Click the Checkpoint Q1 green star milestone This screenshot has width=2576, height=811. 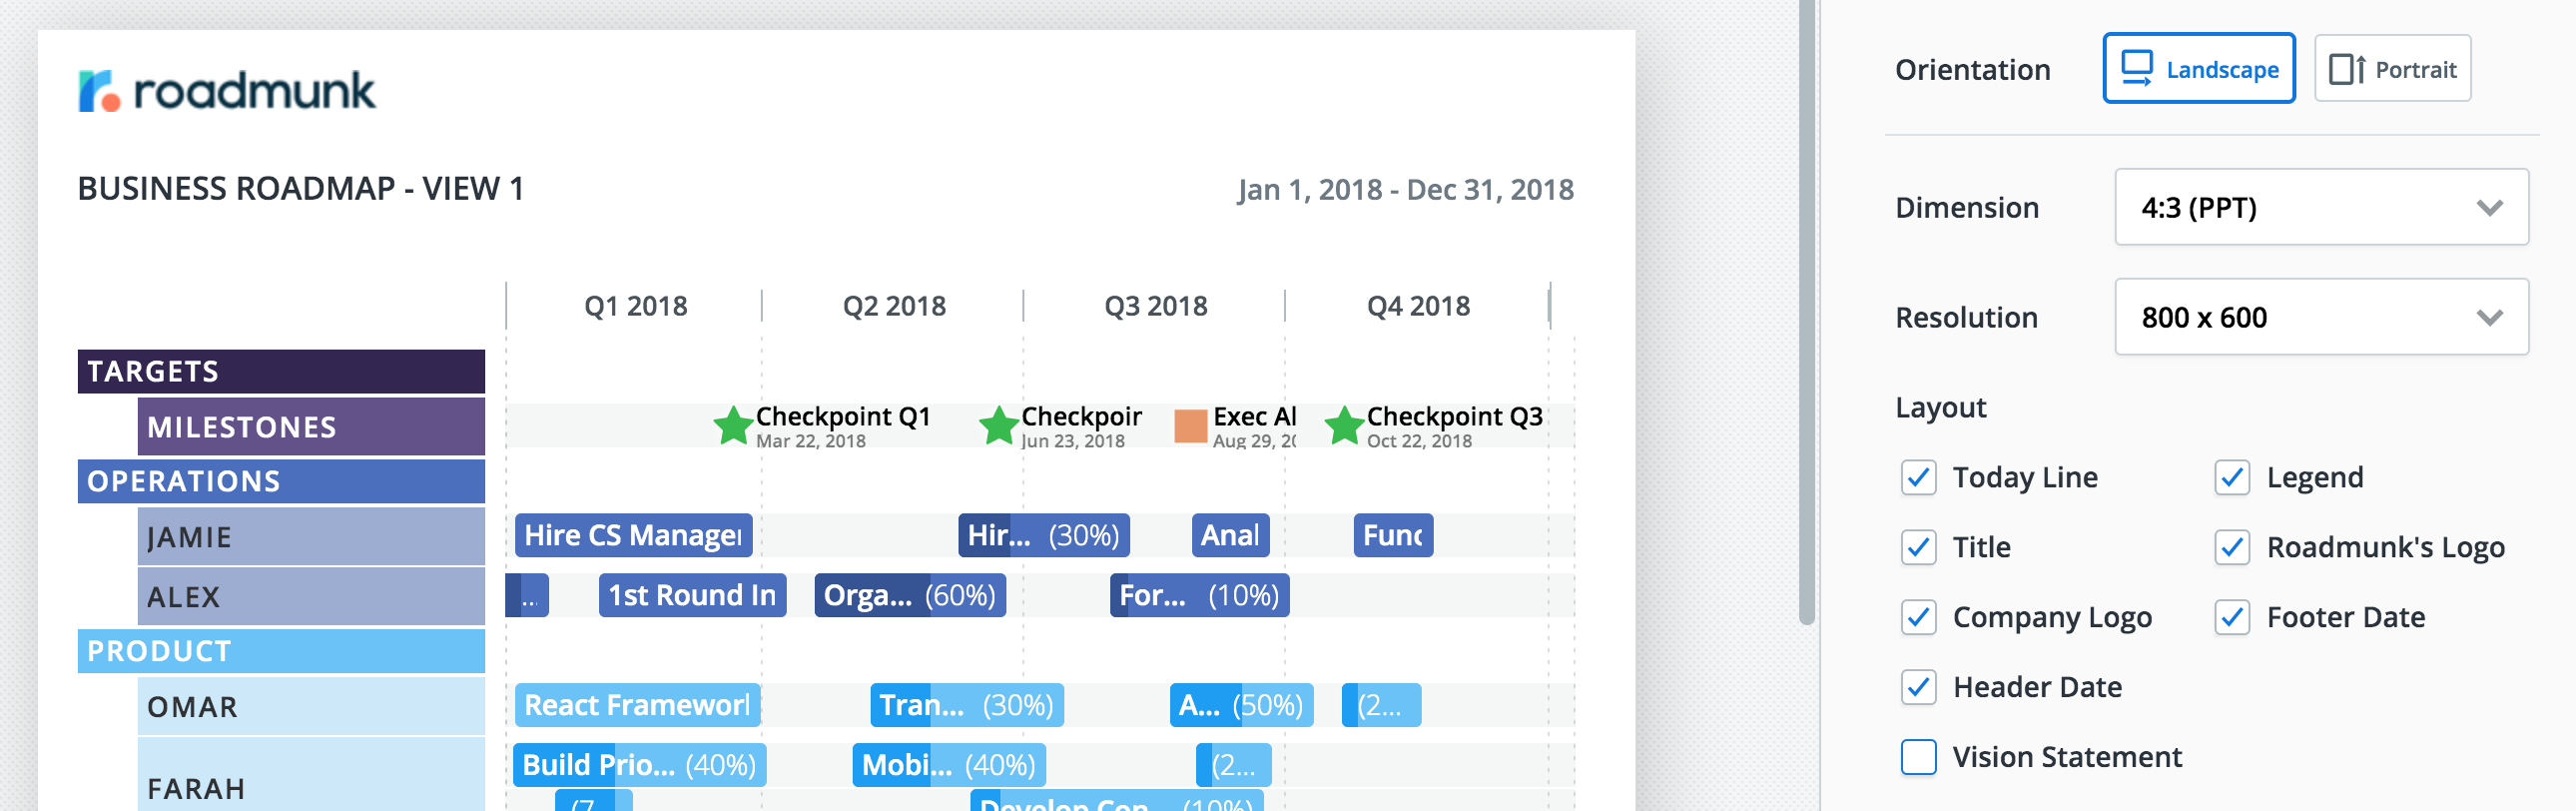pos(733,426)
